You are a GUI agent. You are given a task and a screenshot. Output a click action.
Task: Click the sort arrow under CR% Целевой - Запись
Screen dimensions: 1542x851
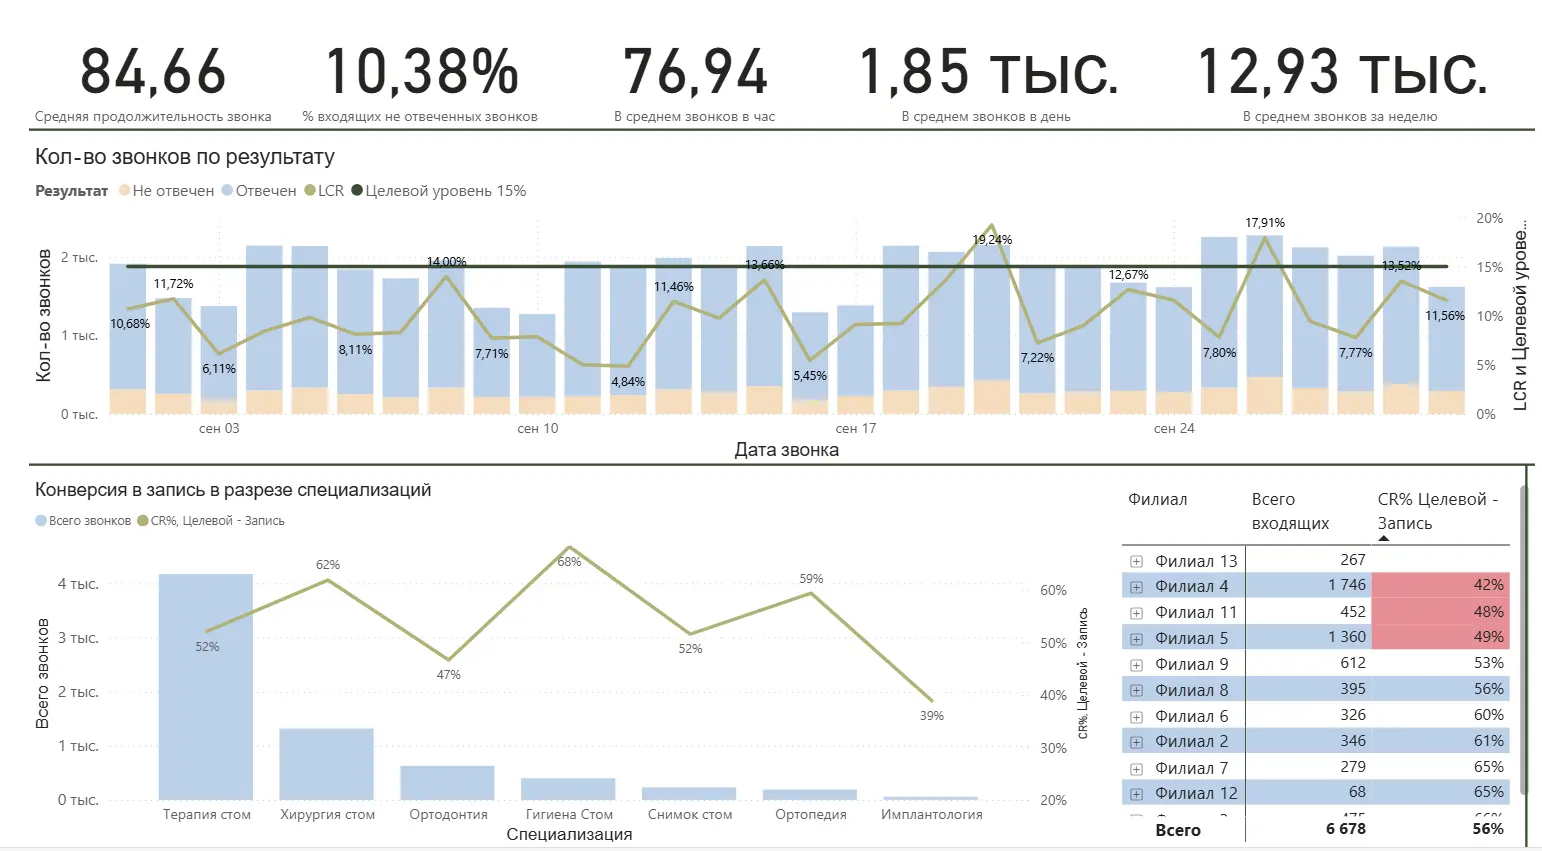(1384, 539)
